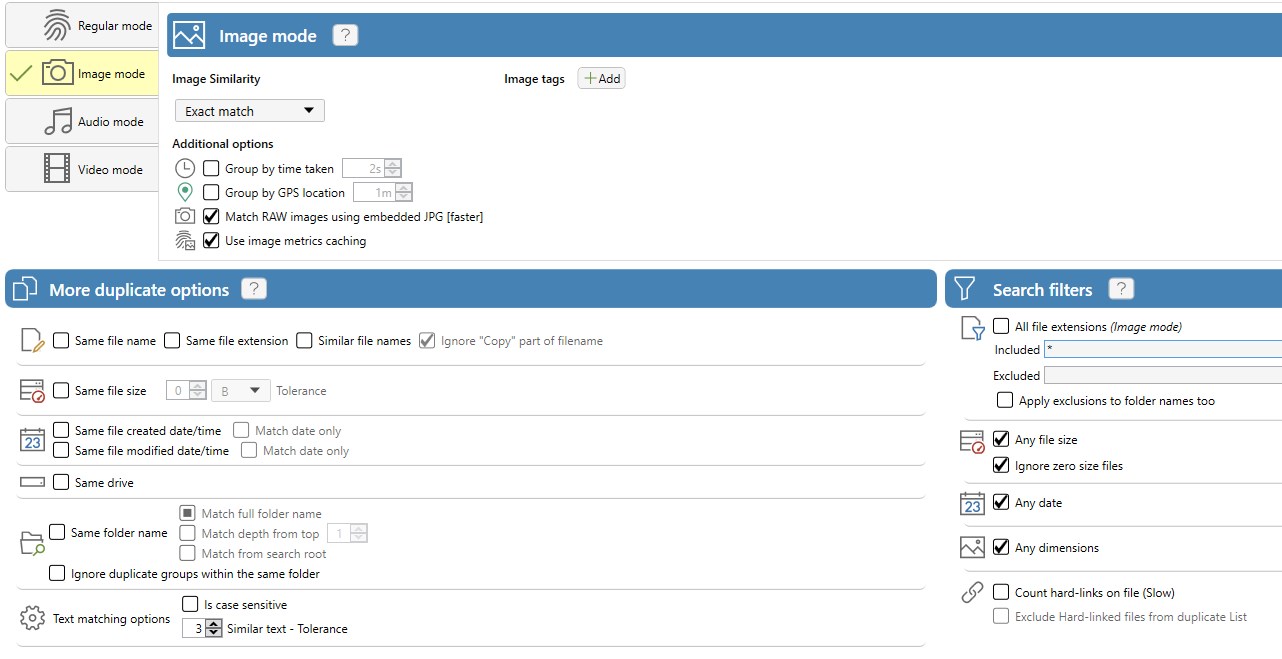Click the GPS location pin icon
The image size is (1282, 659).
pos(185,192)
